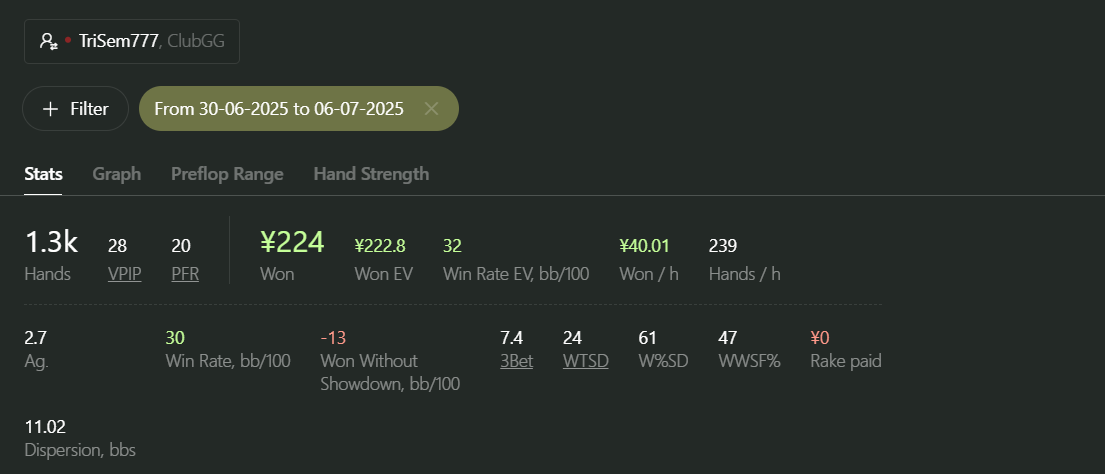Remove the date range filter with X

431,108
